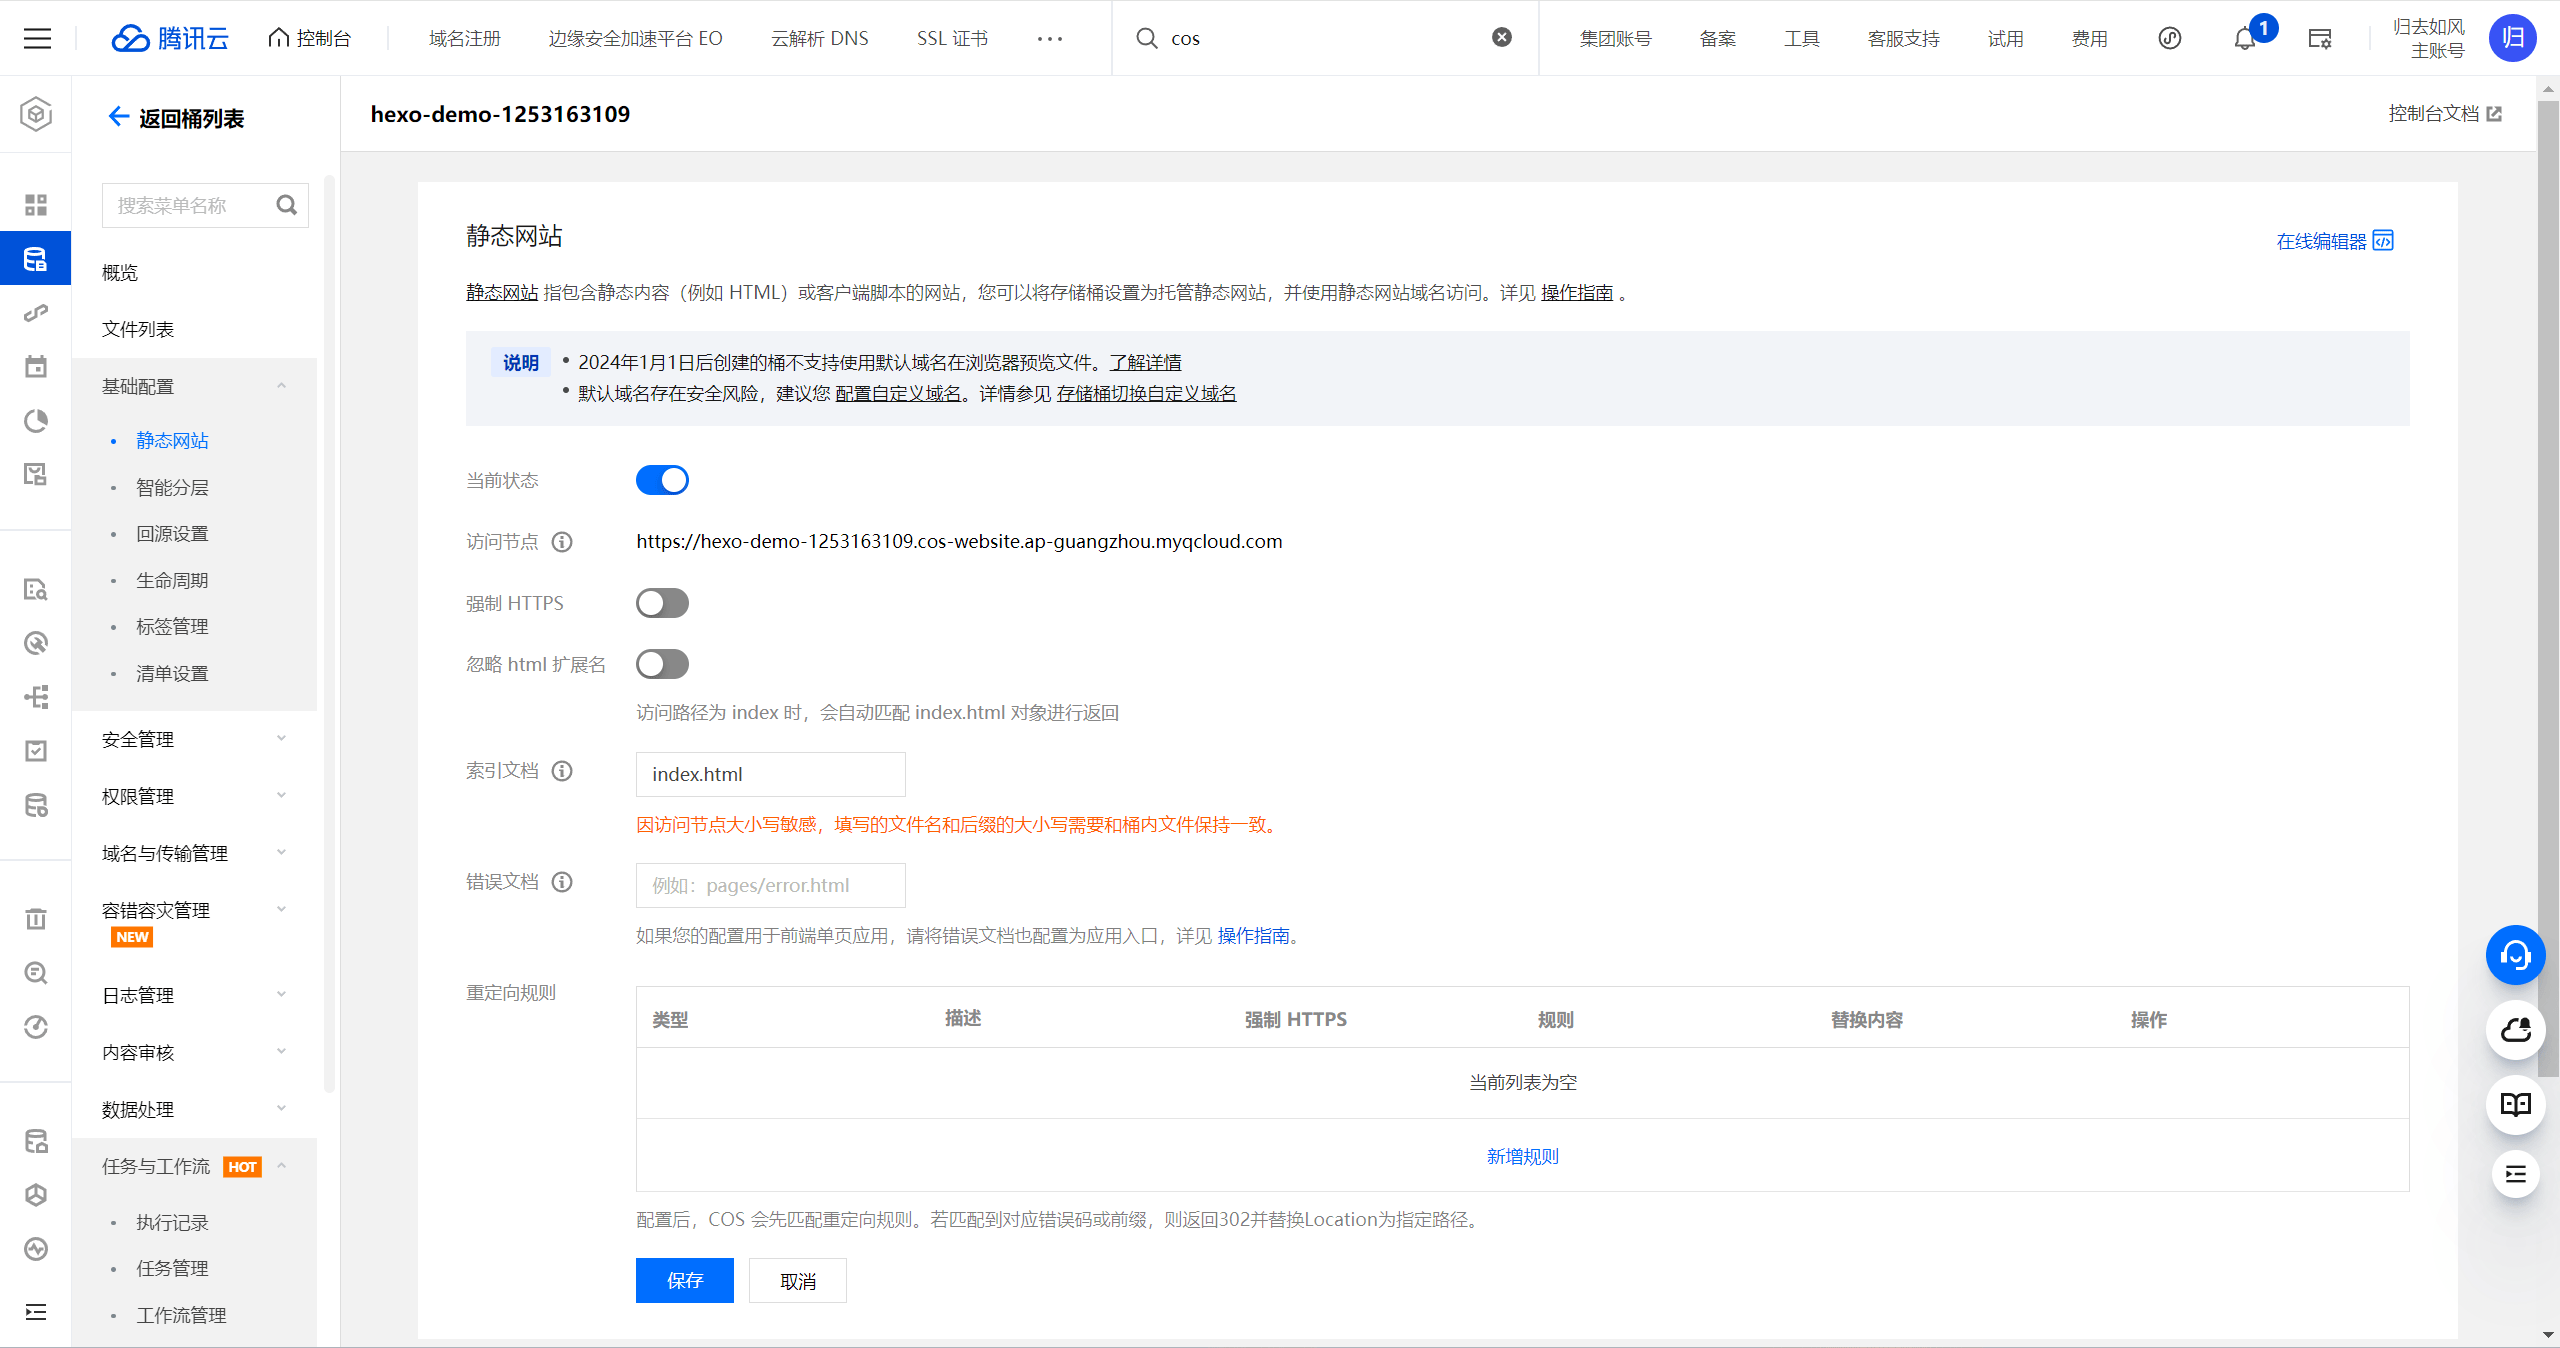The width and height of the screenshot is (2560, 1348).
Task: Enable the 强制 HTTPS switch
Action: tap(662, 603)
